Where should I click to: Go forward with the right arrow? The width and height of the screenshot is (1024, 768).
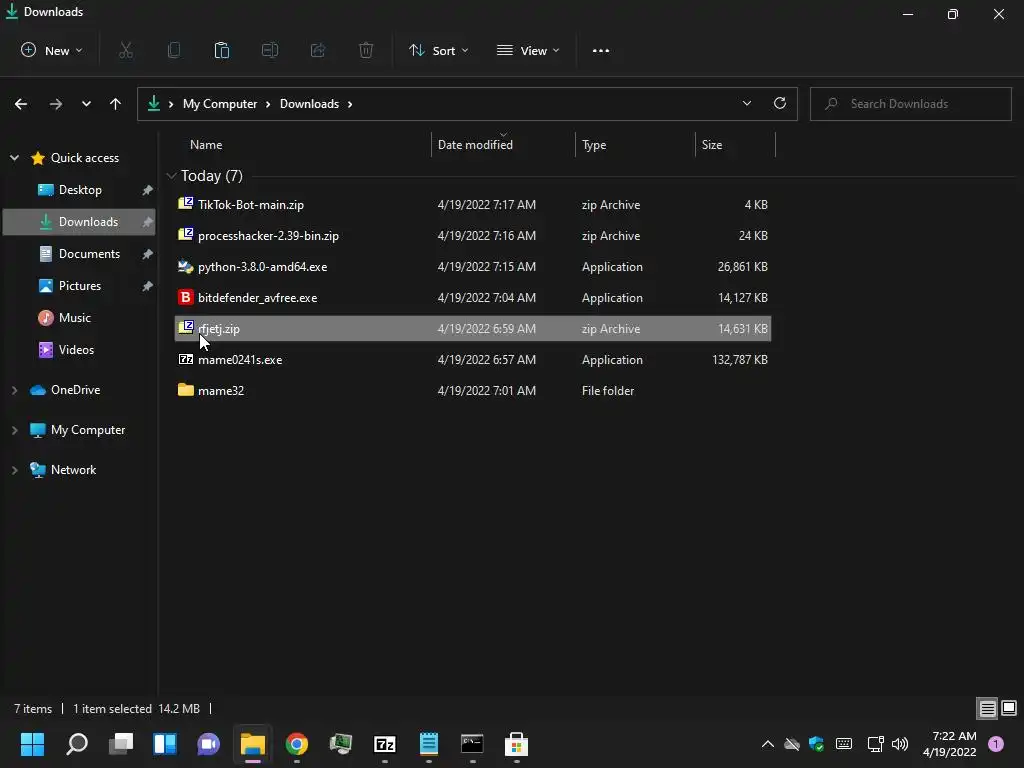coord(56,104)
